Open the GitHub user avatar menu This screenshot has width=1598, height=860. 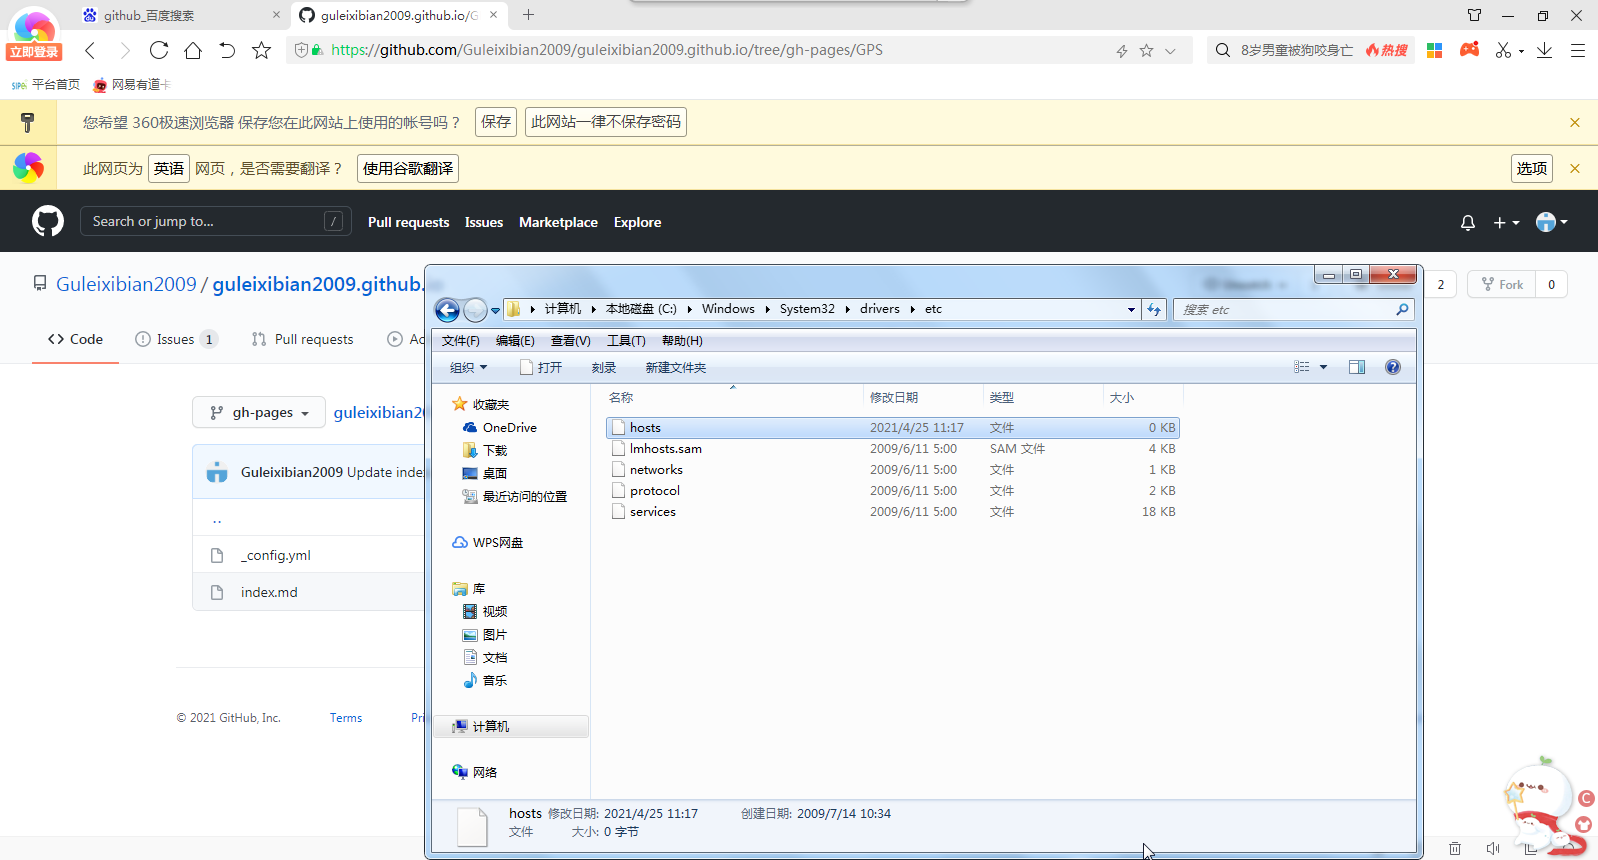1551,222
